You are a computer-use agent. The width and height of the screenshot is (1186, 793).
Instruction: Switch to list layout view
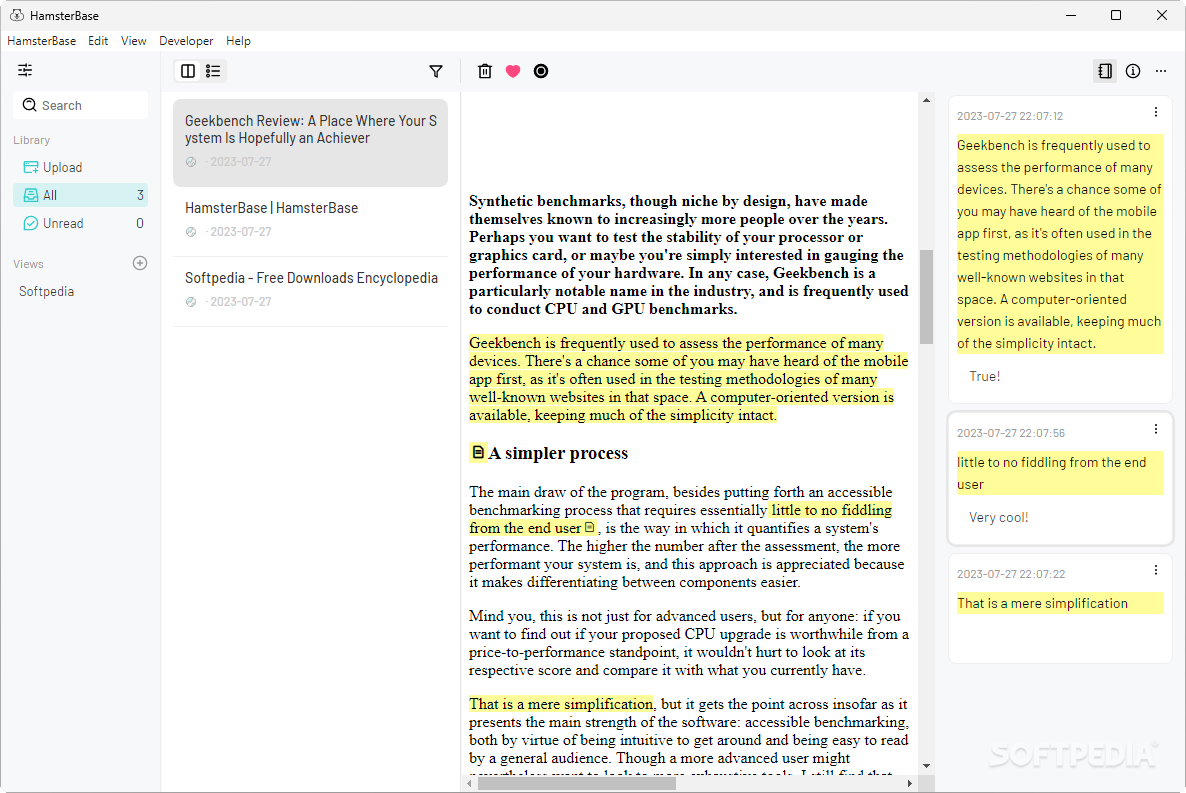click(213, 71)
